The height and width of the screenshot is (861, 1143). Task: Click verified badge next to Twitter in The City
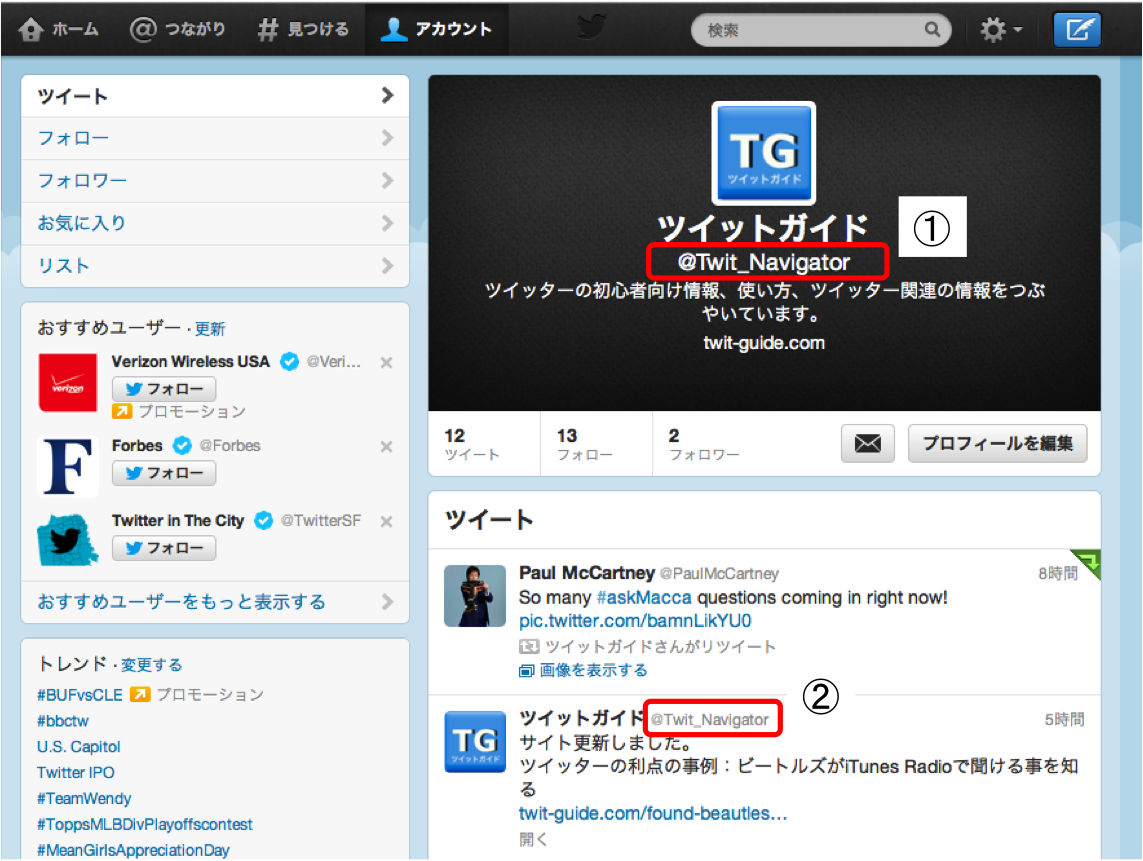263,521
